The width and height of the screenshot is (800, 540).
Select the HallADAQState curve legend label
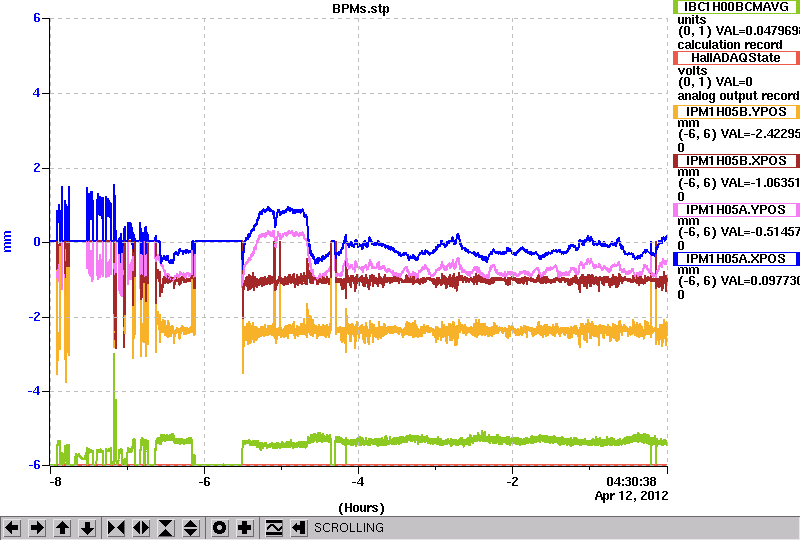(x=736, y=58)
